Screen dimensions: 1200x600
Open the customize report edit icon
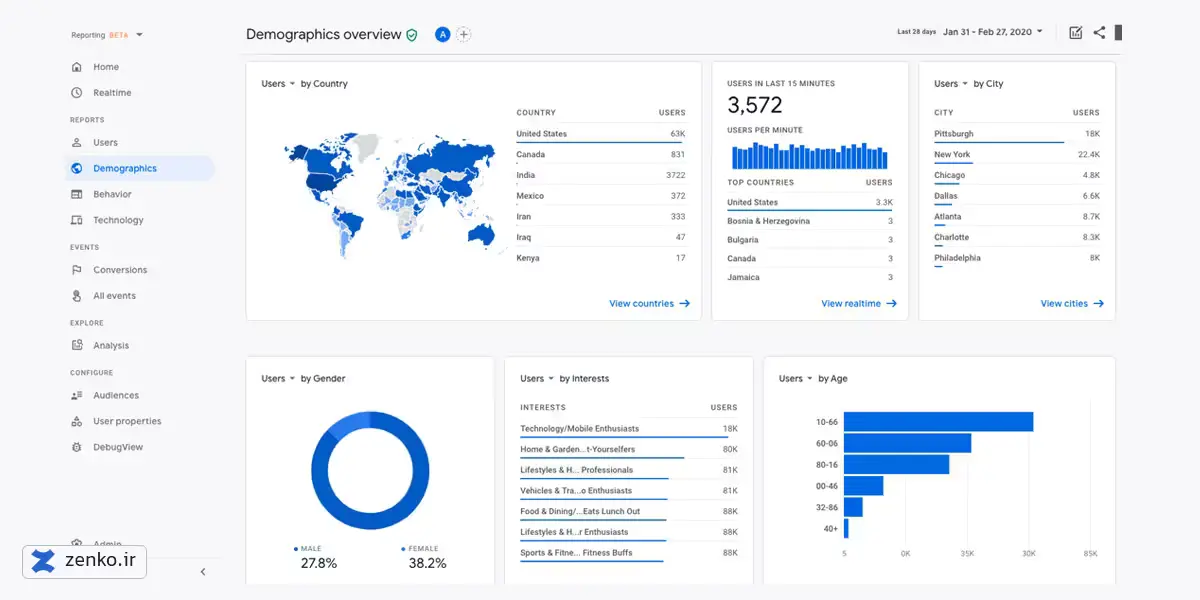(x=1076, y=32)
